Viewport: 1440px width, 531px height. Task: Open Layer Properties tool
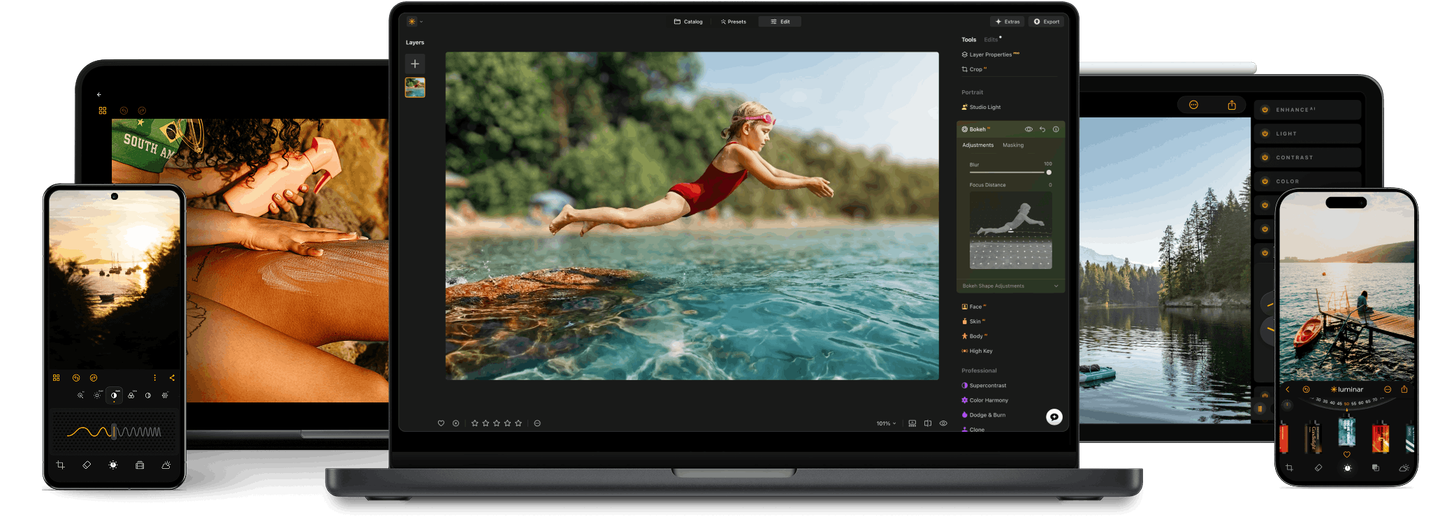click(x=990, y=55)
